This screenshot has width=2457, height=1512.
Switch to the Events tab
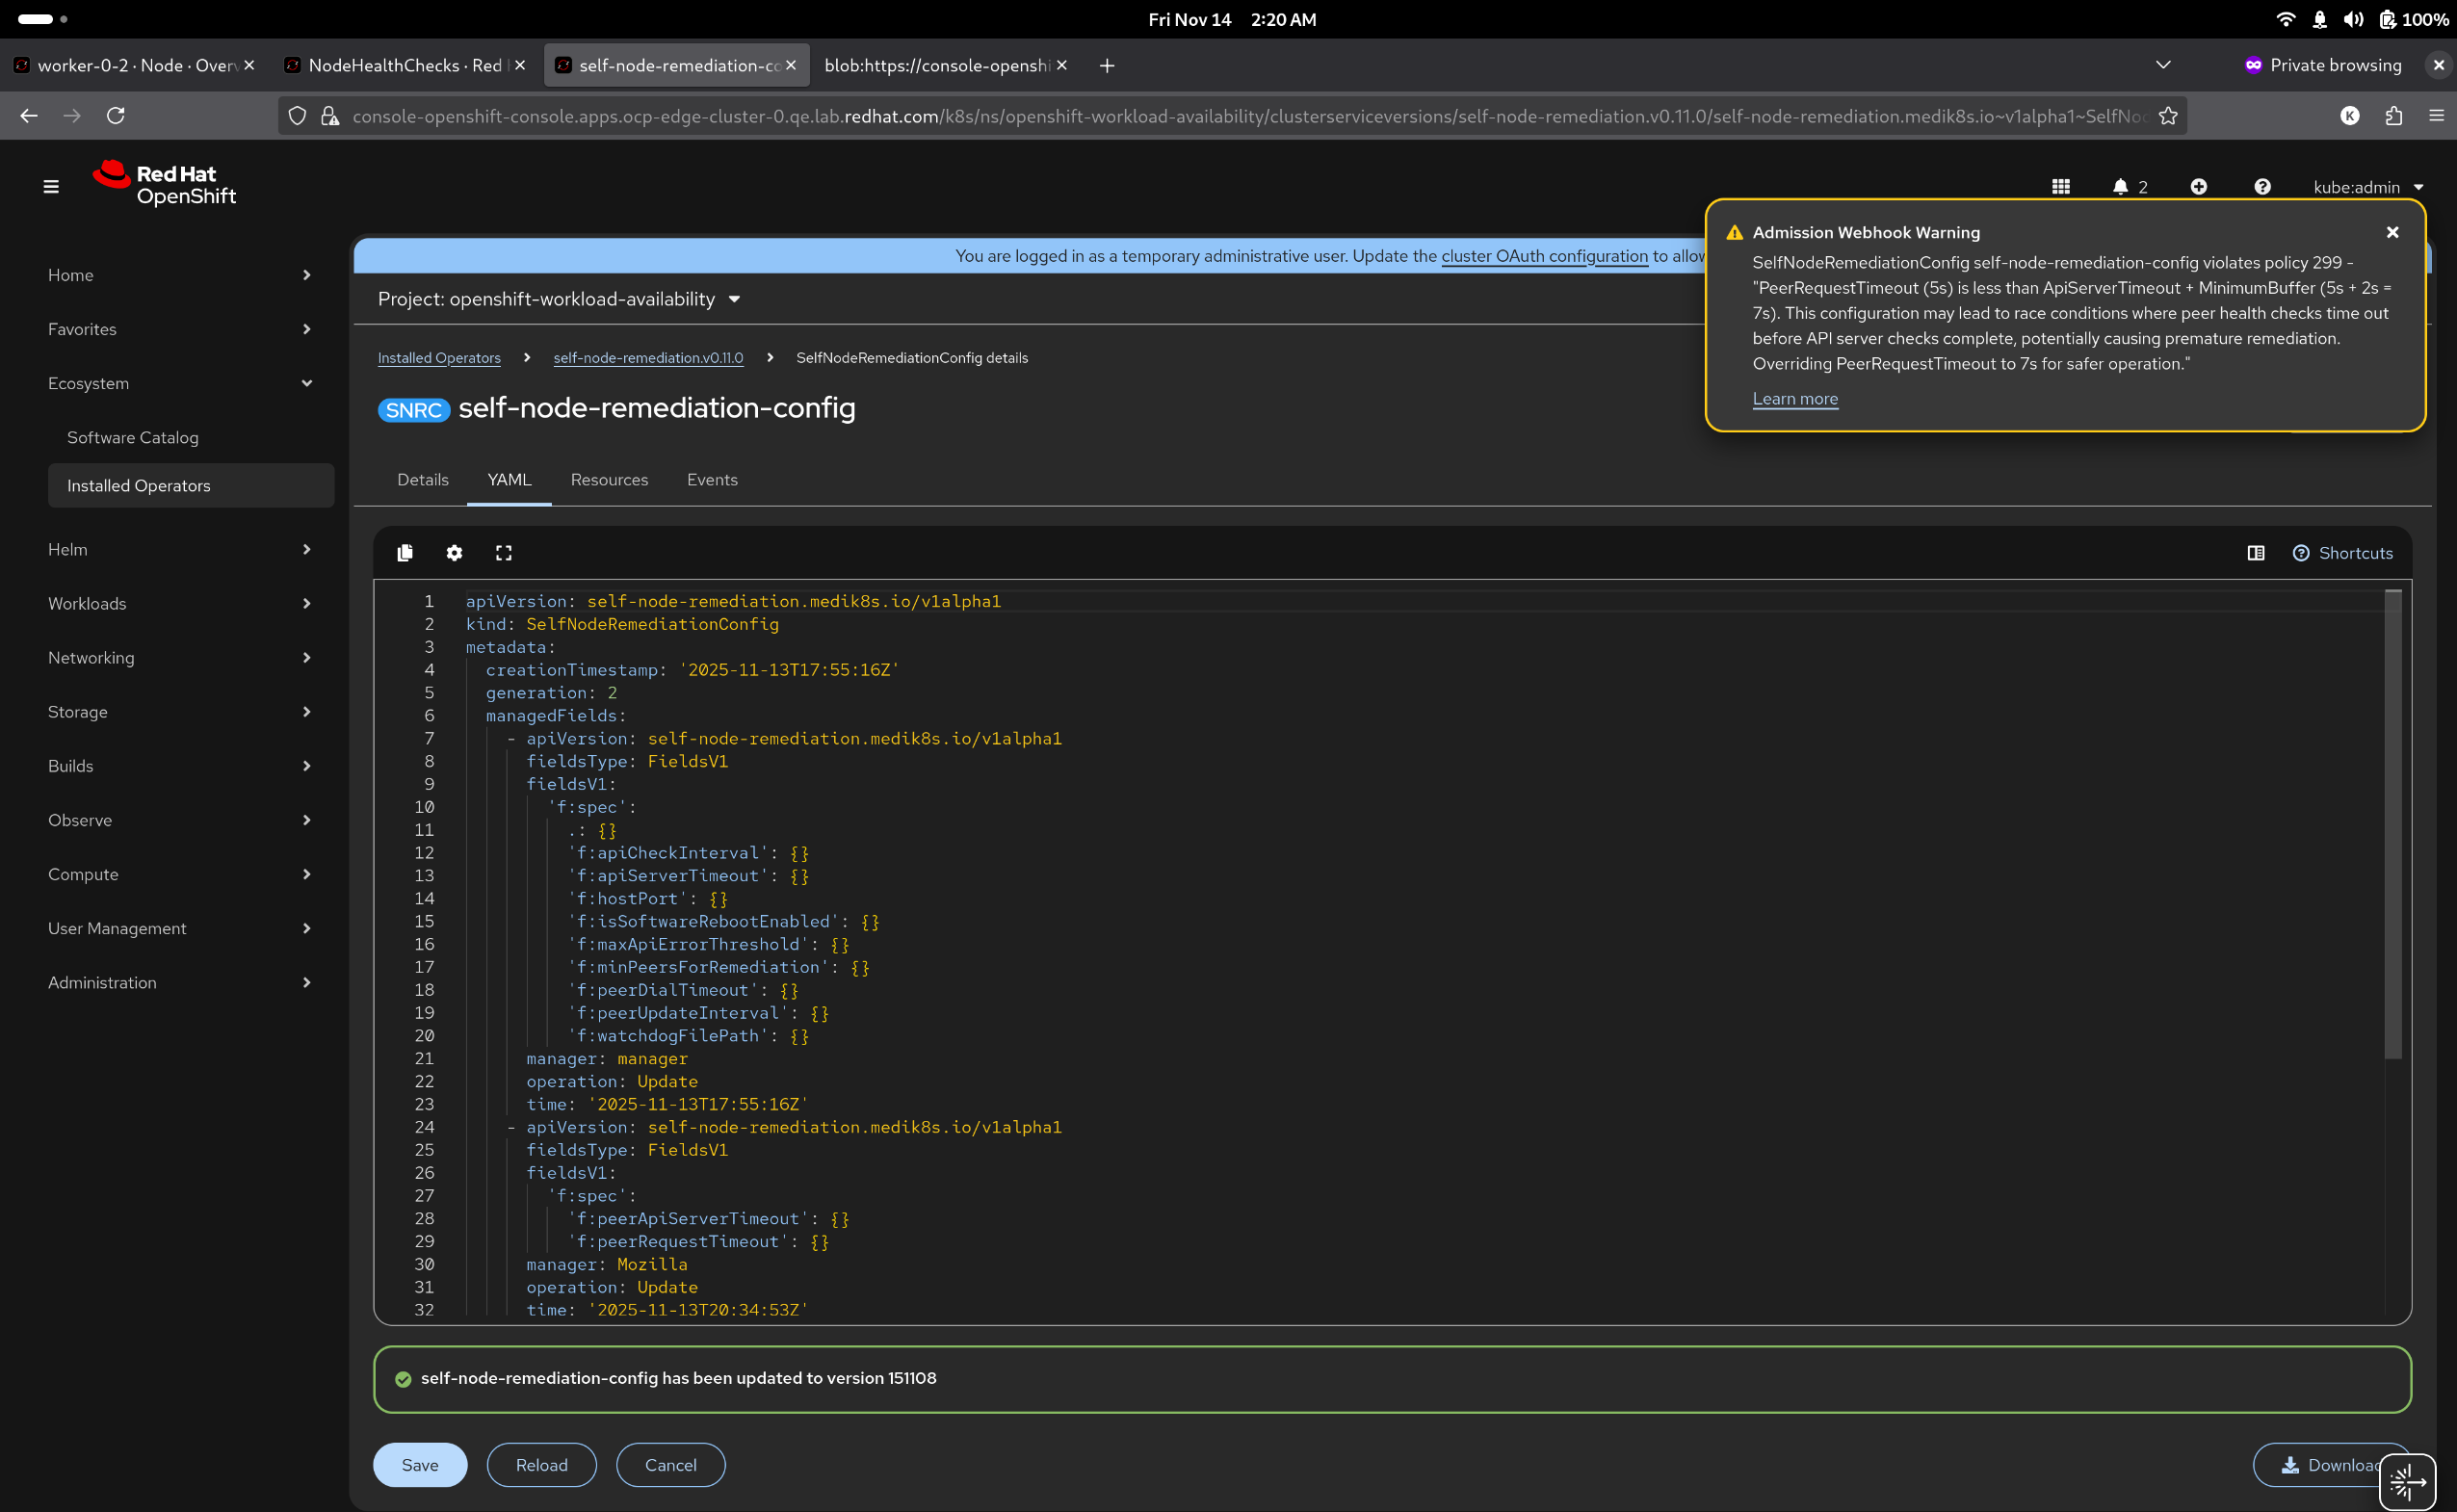point(712,480)
